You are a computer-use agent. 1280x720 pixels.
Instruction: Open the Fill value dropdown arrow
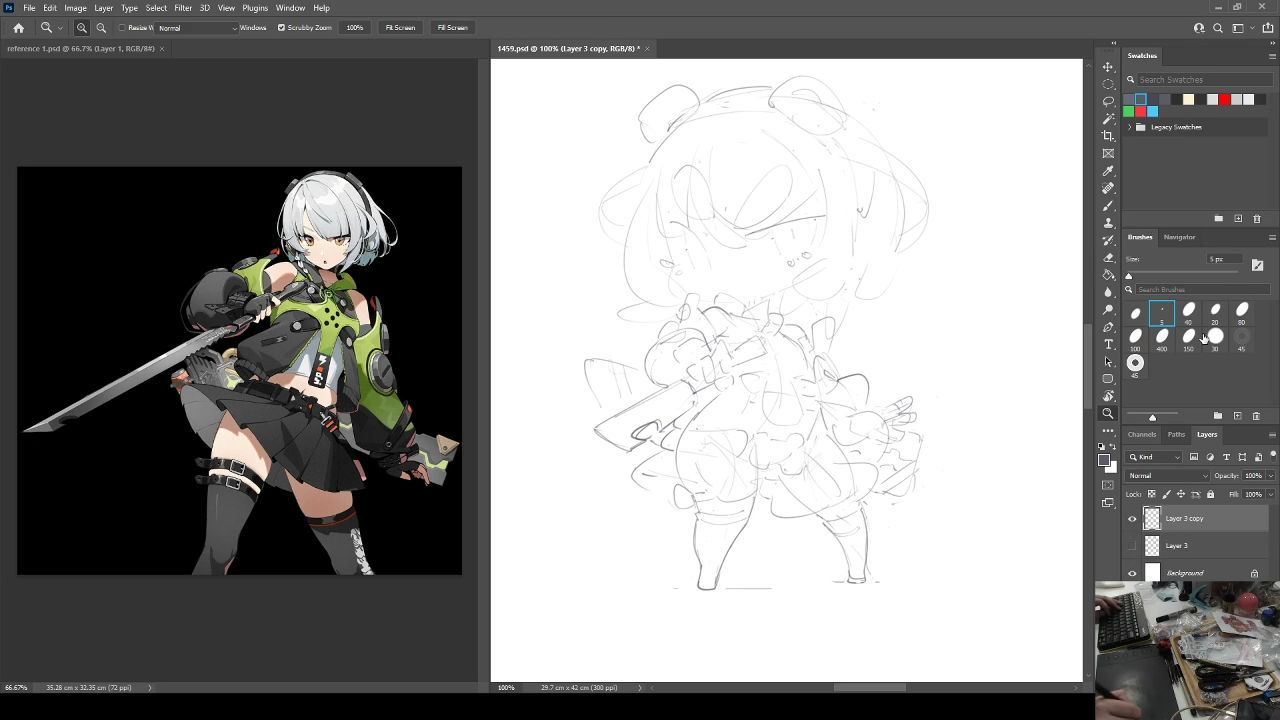[1270, 494]
